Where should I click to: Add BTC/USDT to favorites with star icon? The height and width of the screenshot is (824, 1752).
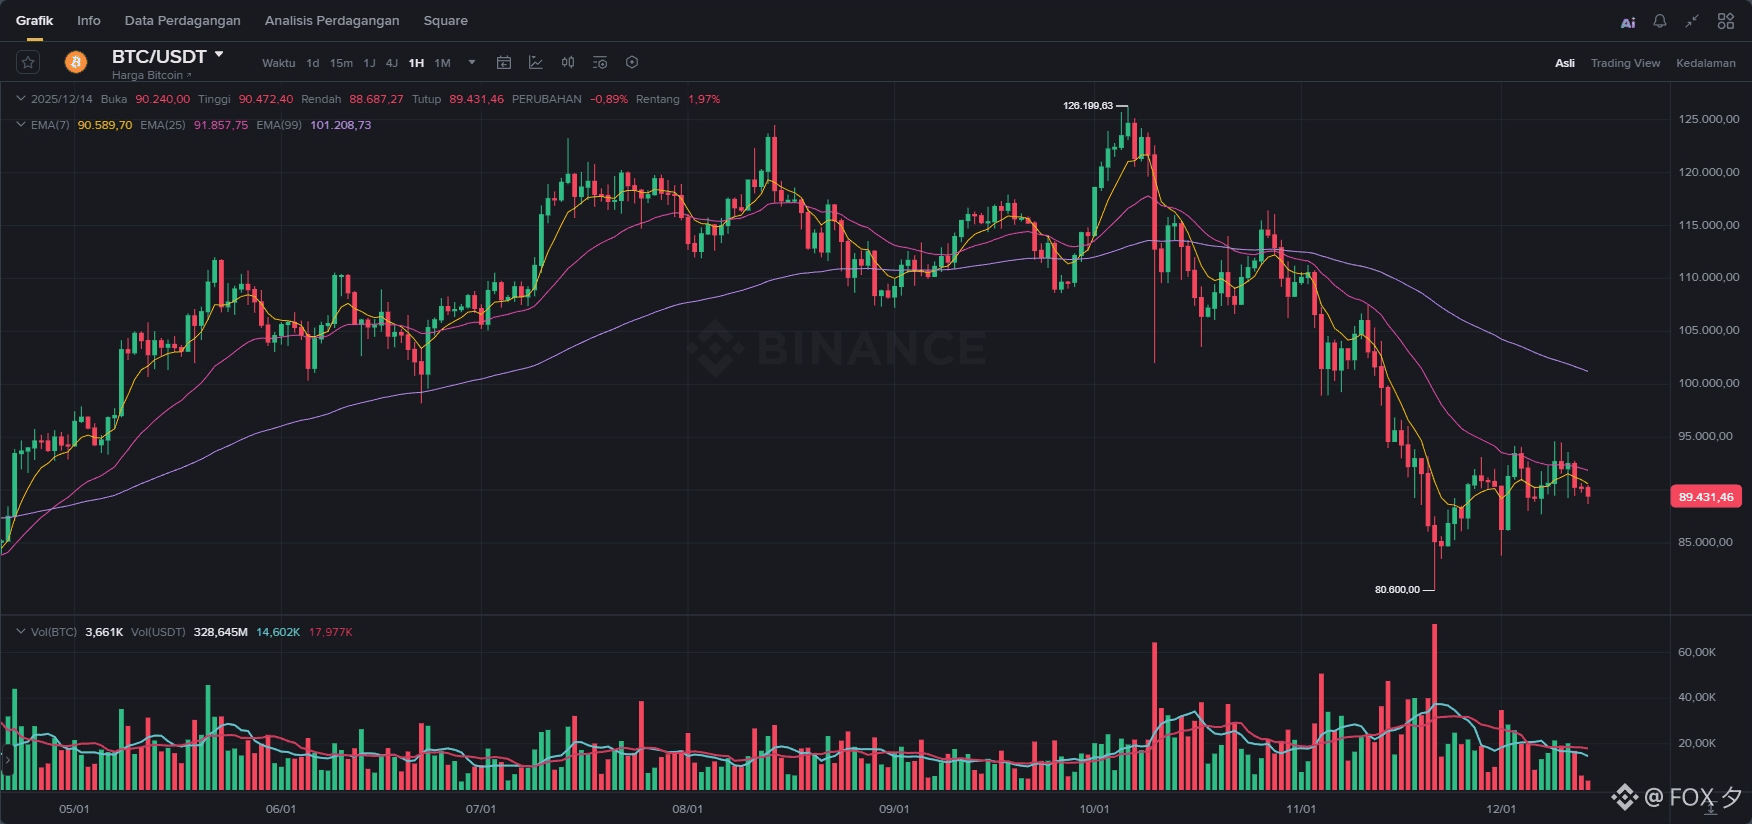(28, 62)
